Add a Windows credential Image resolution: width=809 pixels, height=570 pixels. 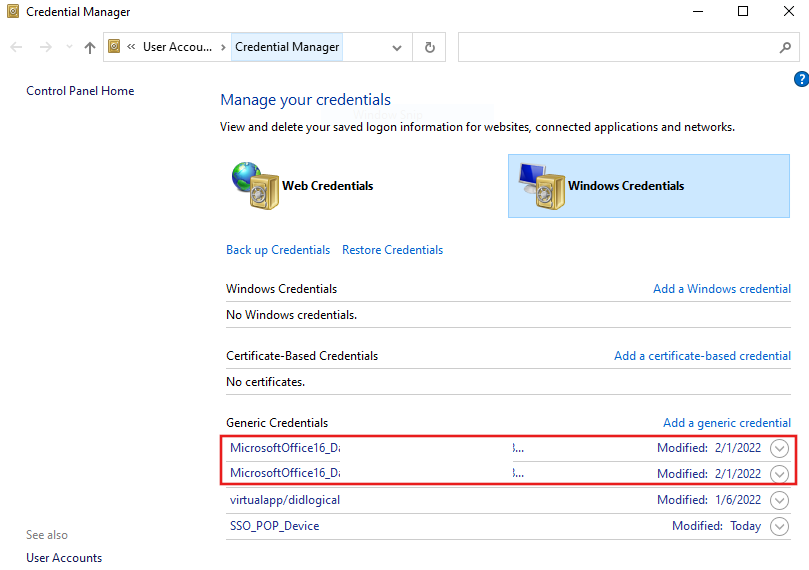722,289
